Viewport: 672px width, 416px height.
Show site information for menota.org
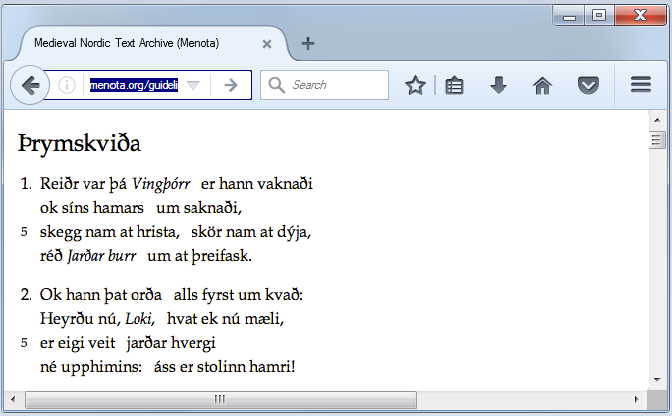[x=67, y=86]
